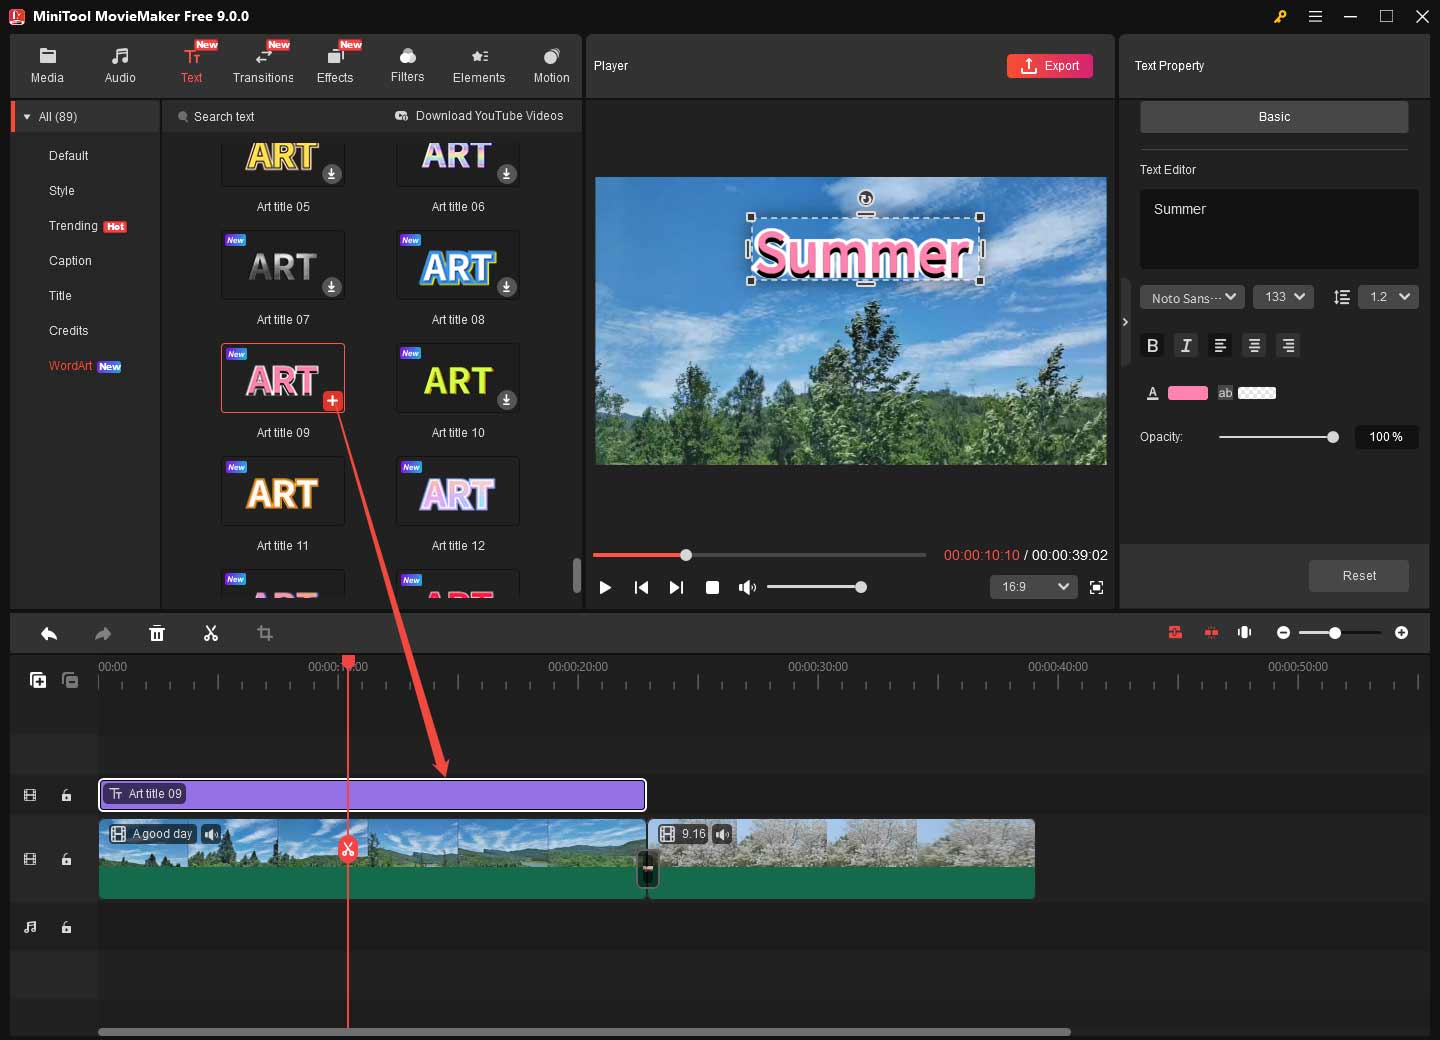Toggle bold text formatting
This screenshot has width=1440, height=1040.
coord(1152,345)
